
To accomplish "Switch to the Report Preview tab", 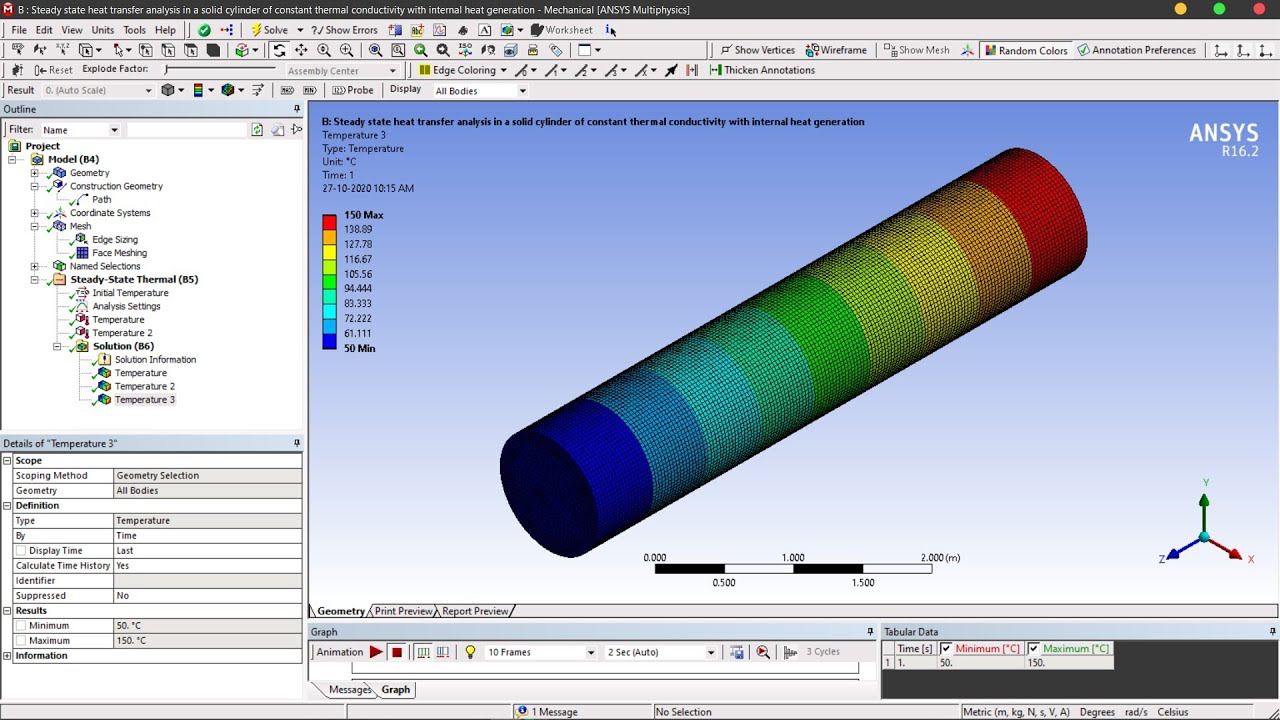I will click(475, 611).
